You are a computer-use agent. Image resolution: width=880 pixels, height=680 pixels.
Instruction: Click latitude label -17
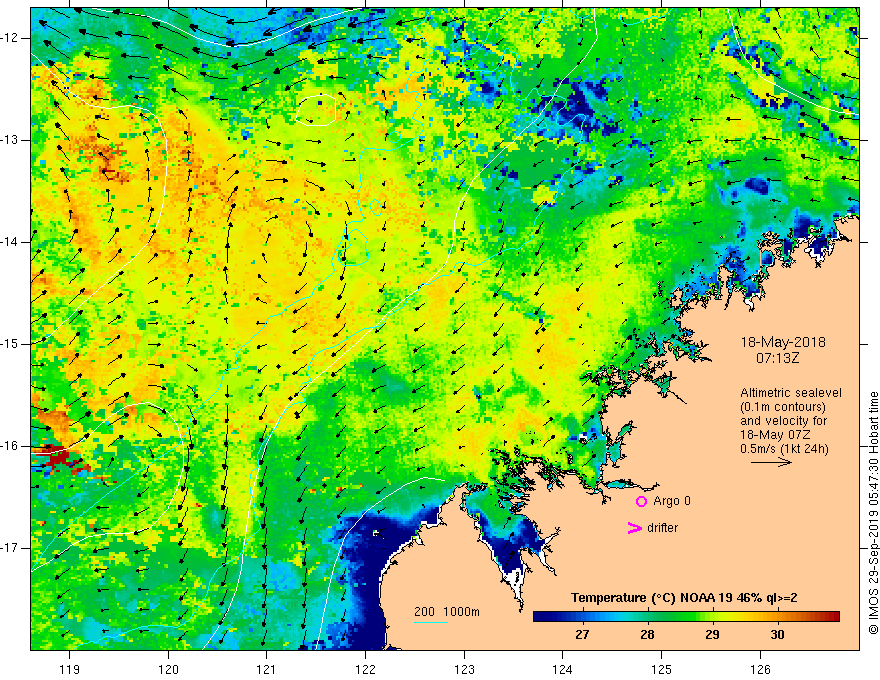point(11,548)
